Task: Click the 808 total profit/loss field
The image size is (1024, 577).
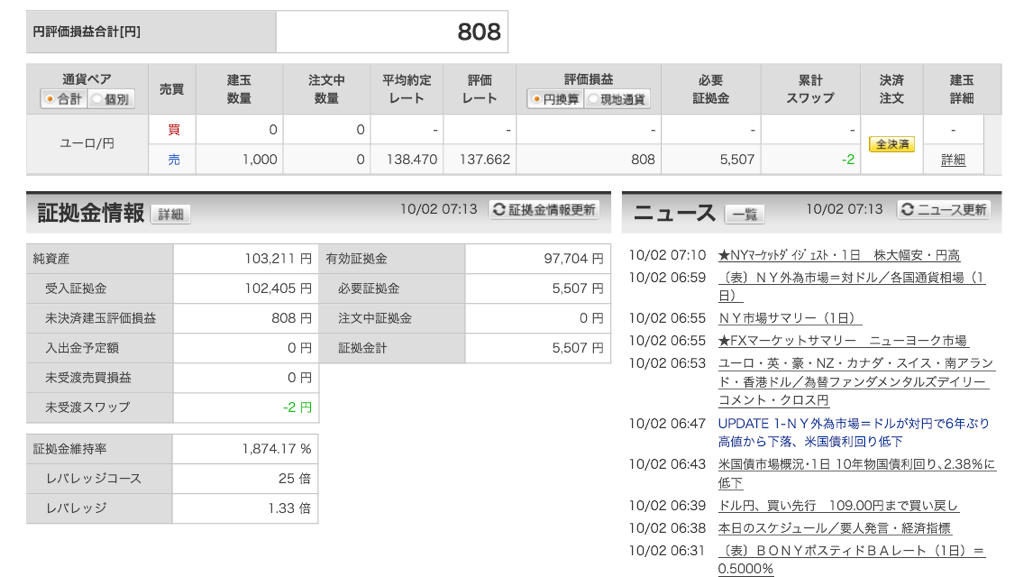Action: pos(391,32)
